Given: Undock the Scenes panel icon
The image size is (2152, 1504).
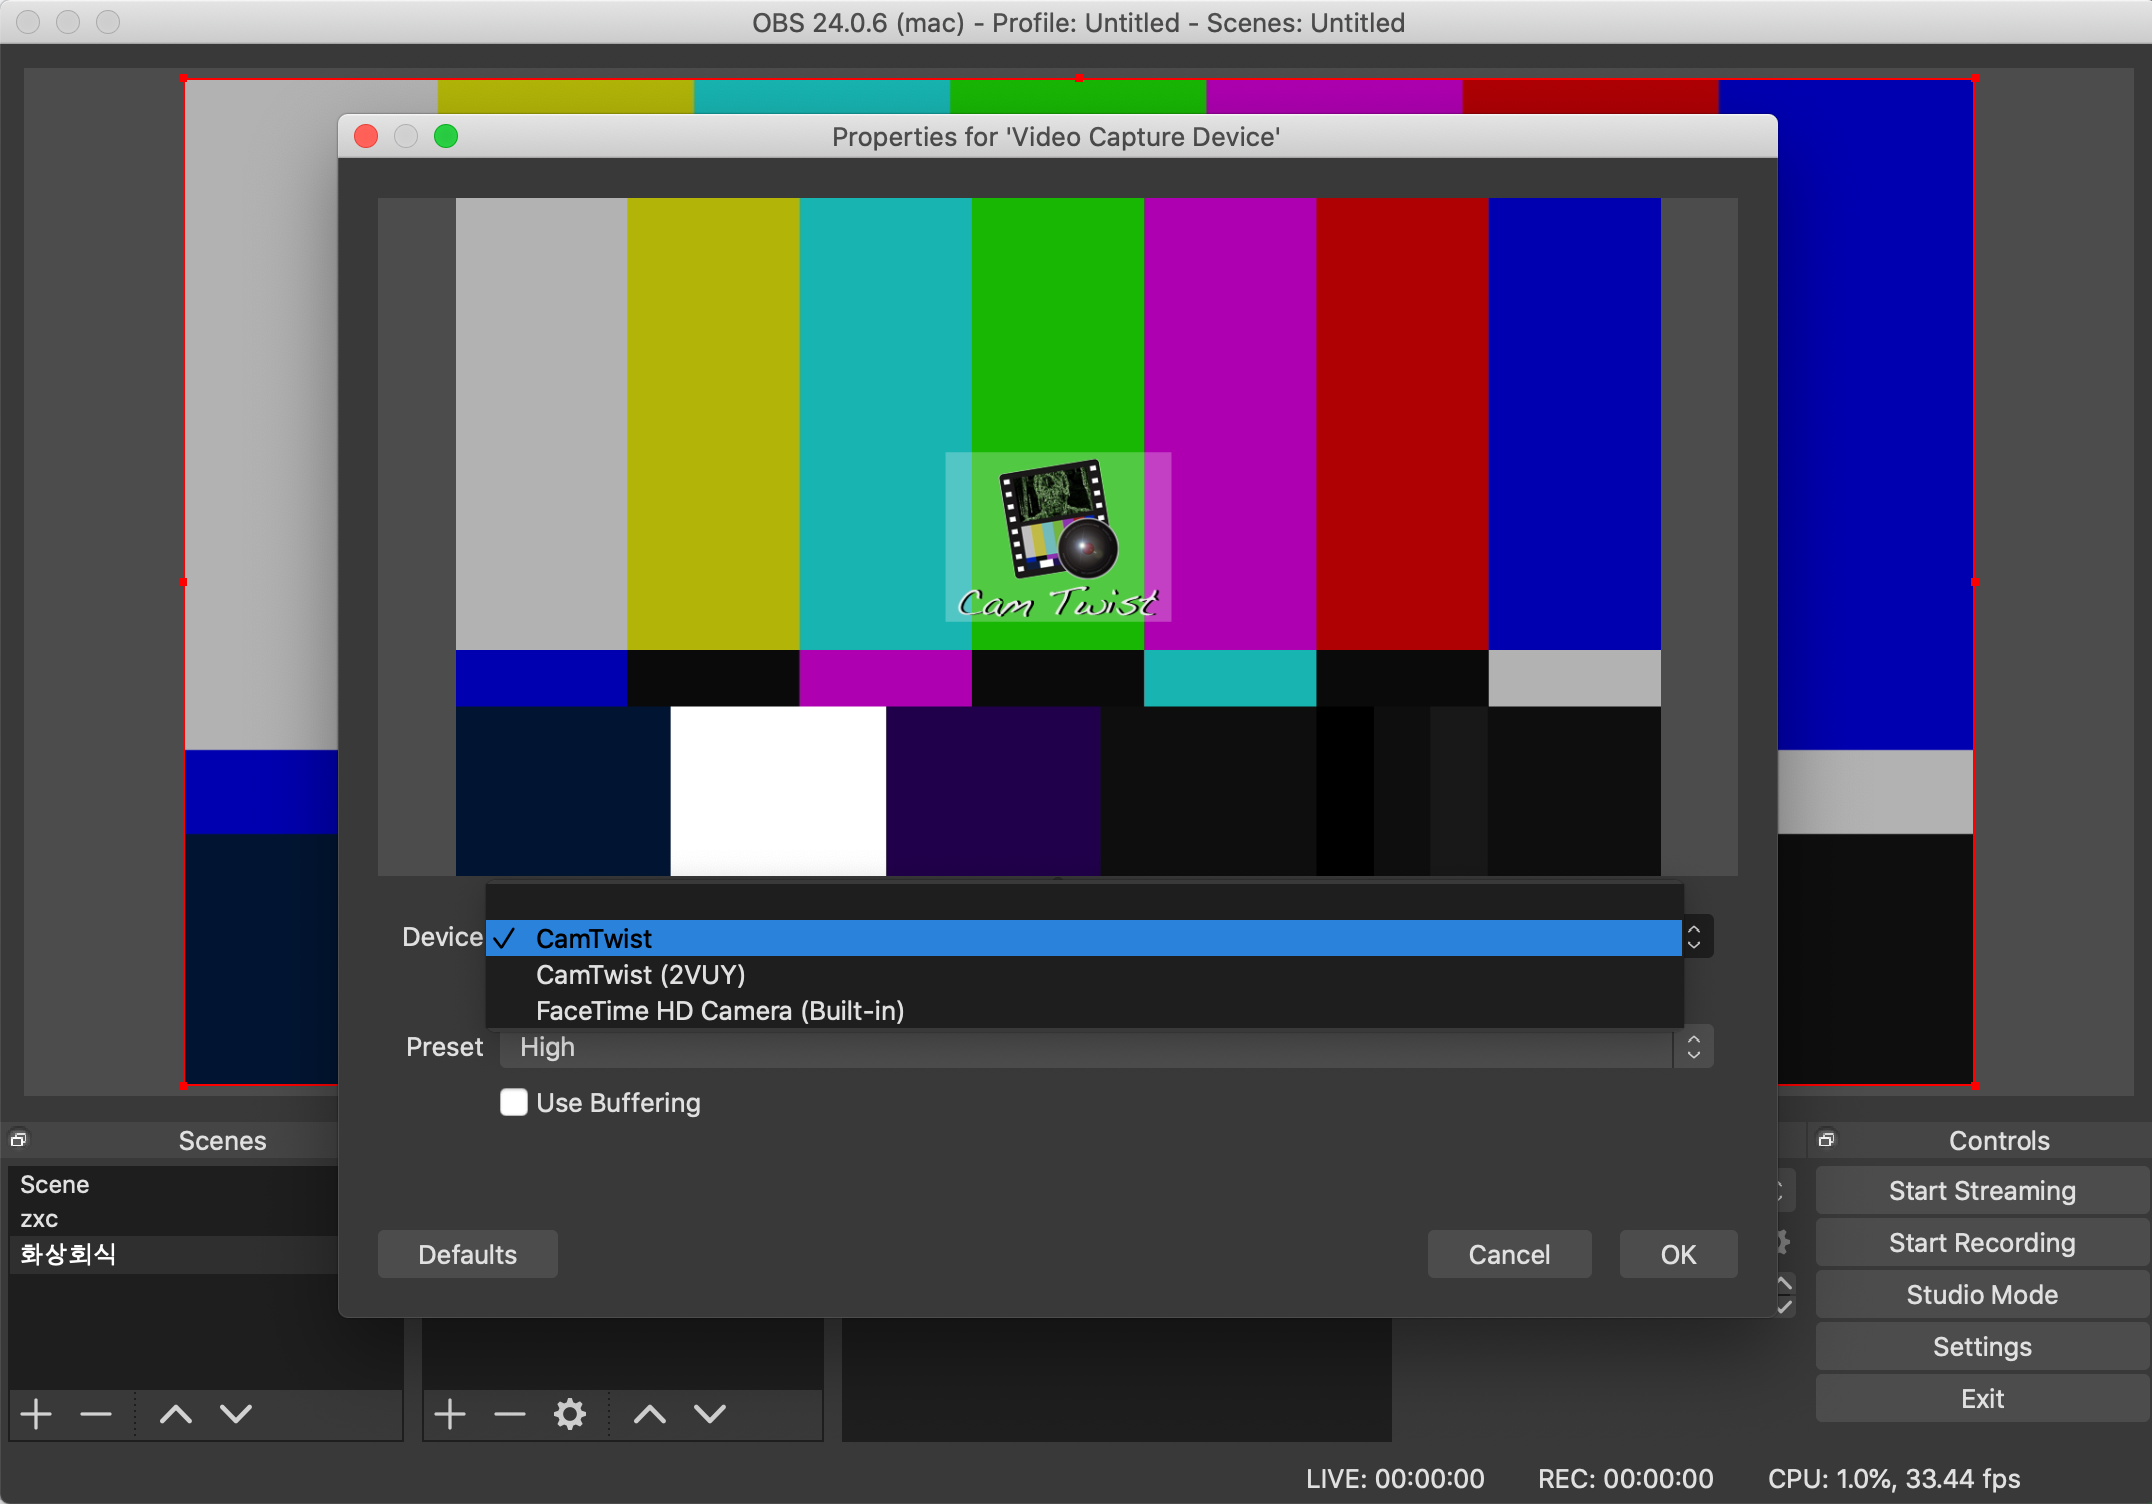Looking at the screenshot, I should coord(19,1140).
